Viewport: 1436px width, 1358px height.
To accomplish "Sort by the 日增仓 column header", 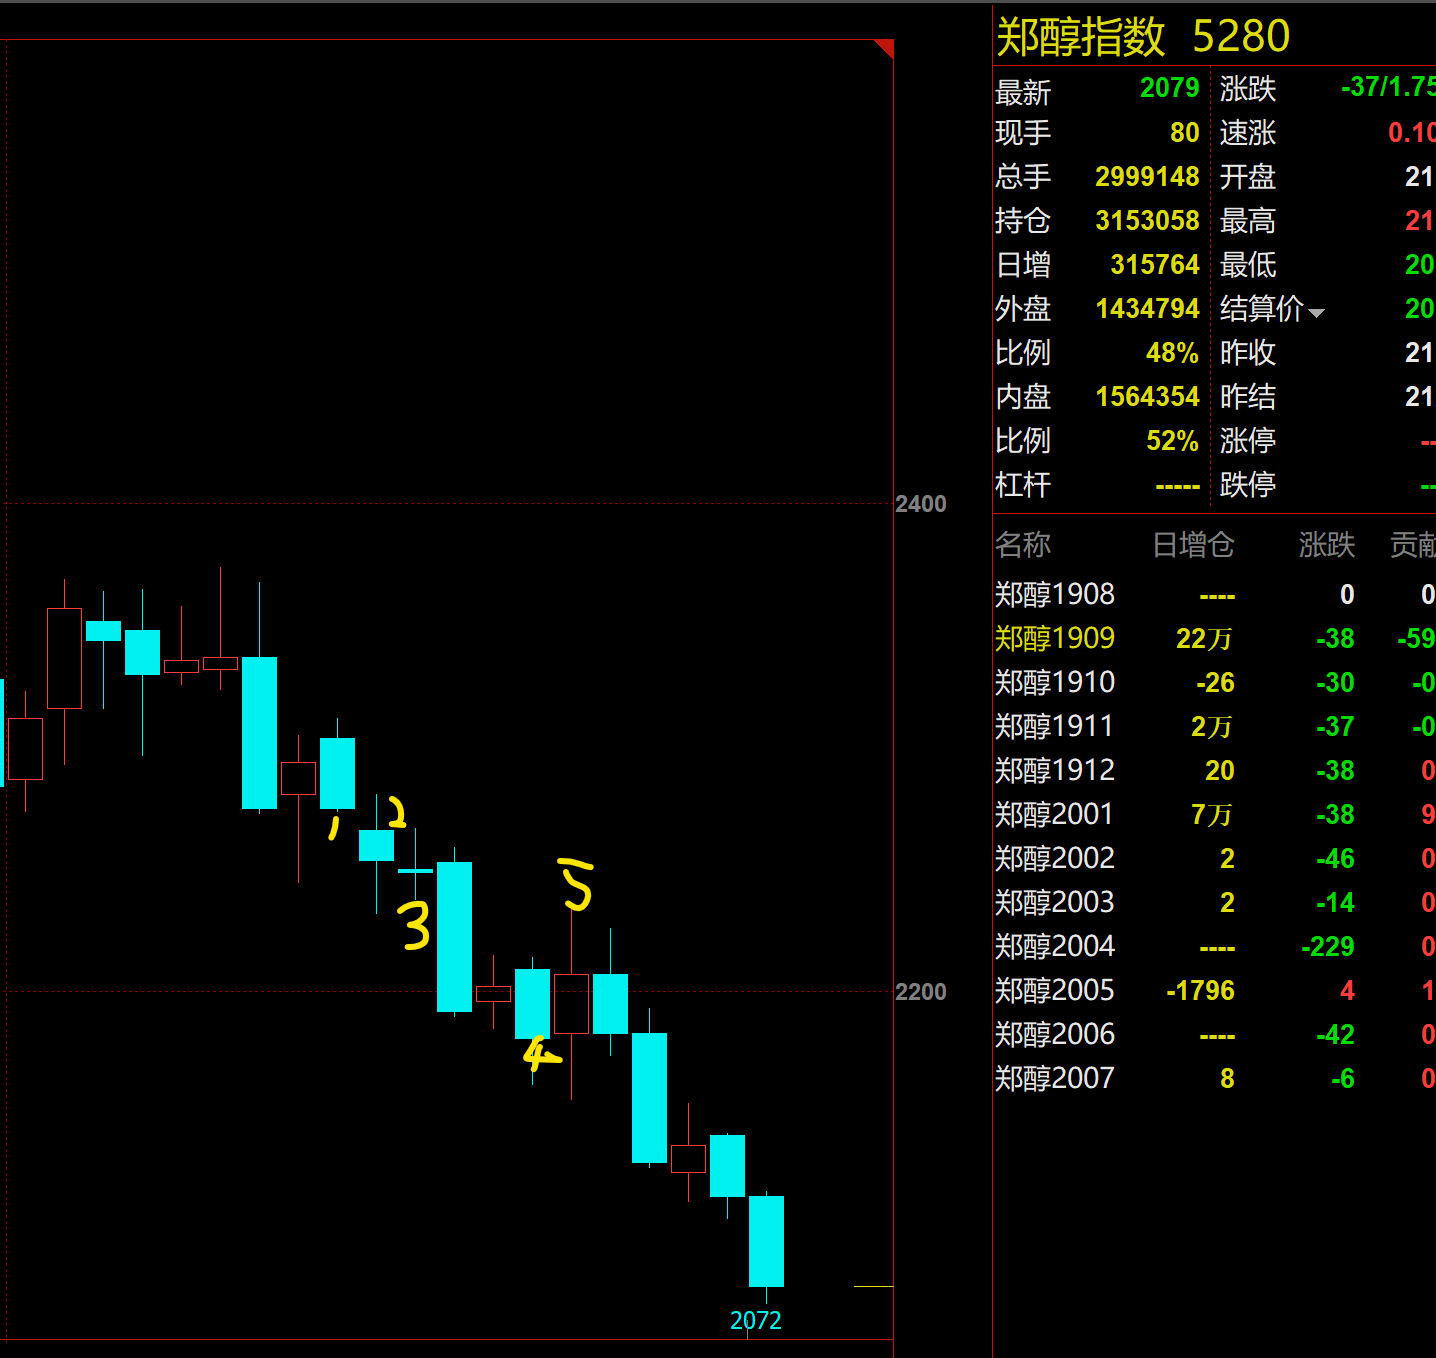I will point(1193,545).
